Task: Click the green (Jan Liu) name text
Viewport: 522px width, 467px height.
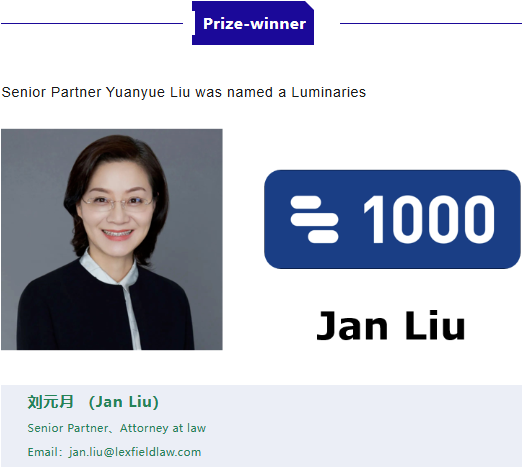Action: coord(124,402)
